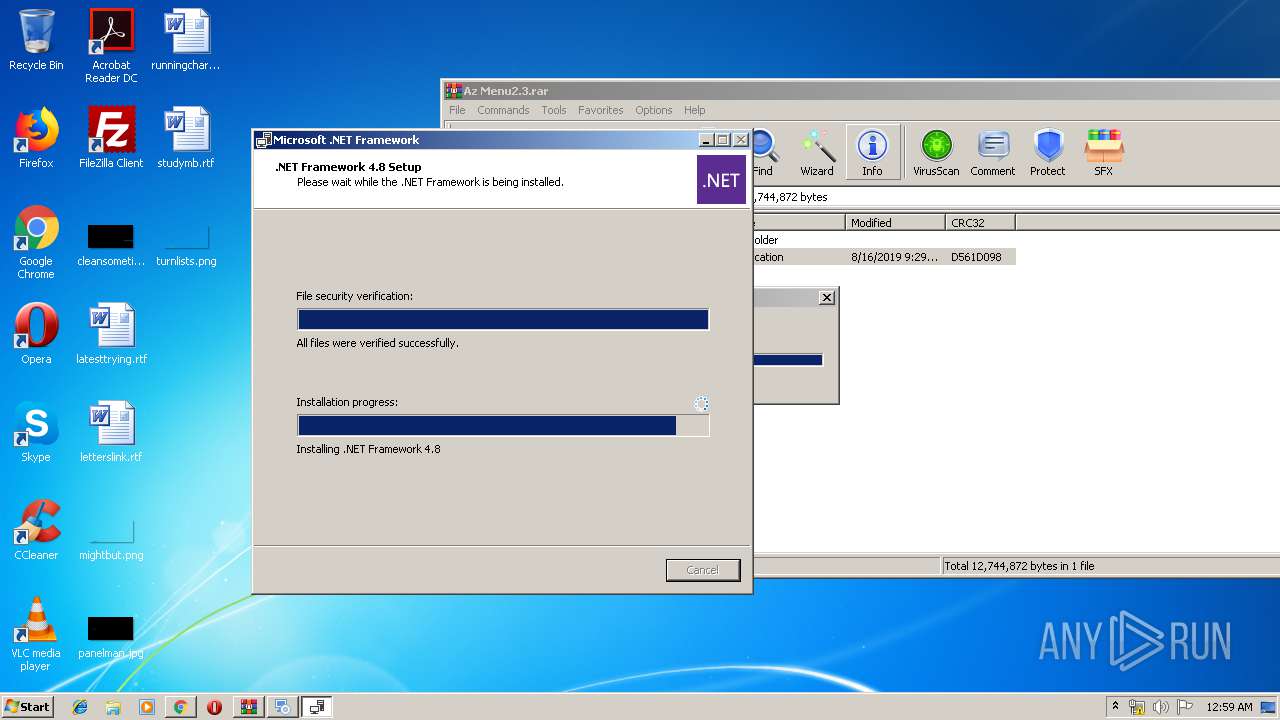This screenshot has height=720, width=1280.
Task: Open Comment tool in WinRAR toolbar
Action: pos(993,153)
